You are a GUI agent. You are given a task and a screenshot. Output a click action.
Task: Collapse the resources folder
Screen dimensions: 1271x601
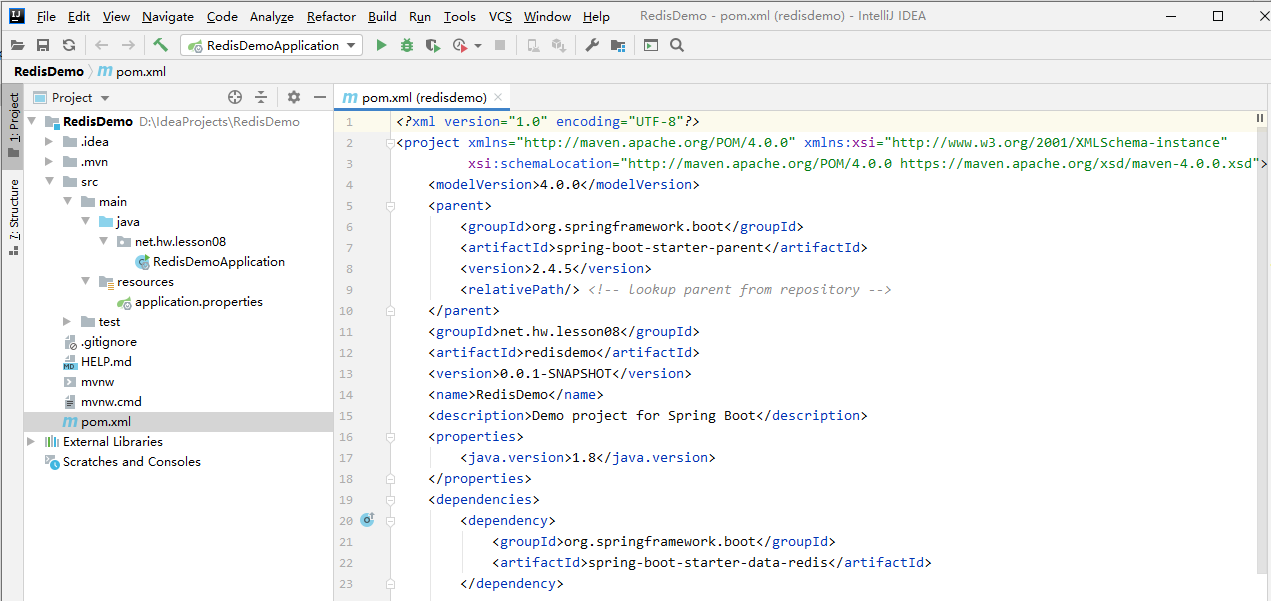(x=86, y=281)
